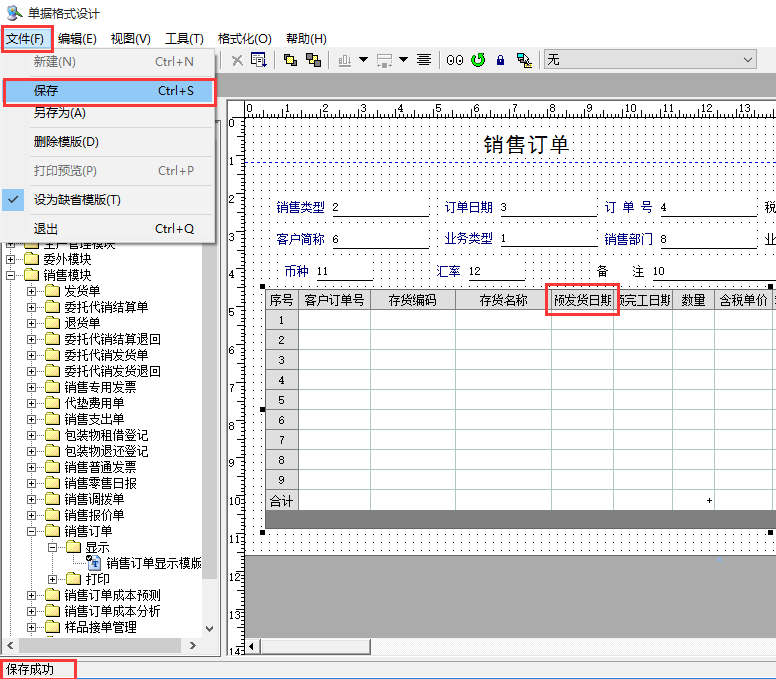The height and width of the screenshot is (679, 776).
Task: Open the 无 combo box in toolbar
Action: [x=650, y=60]
